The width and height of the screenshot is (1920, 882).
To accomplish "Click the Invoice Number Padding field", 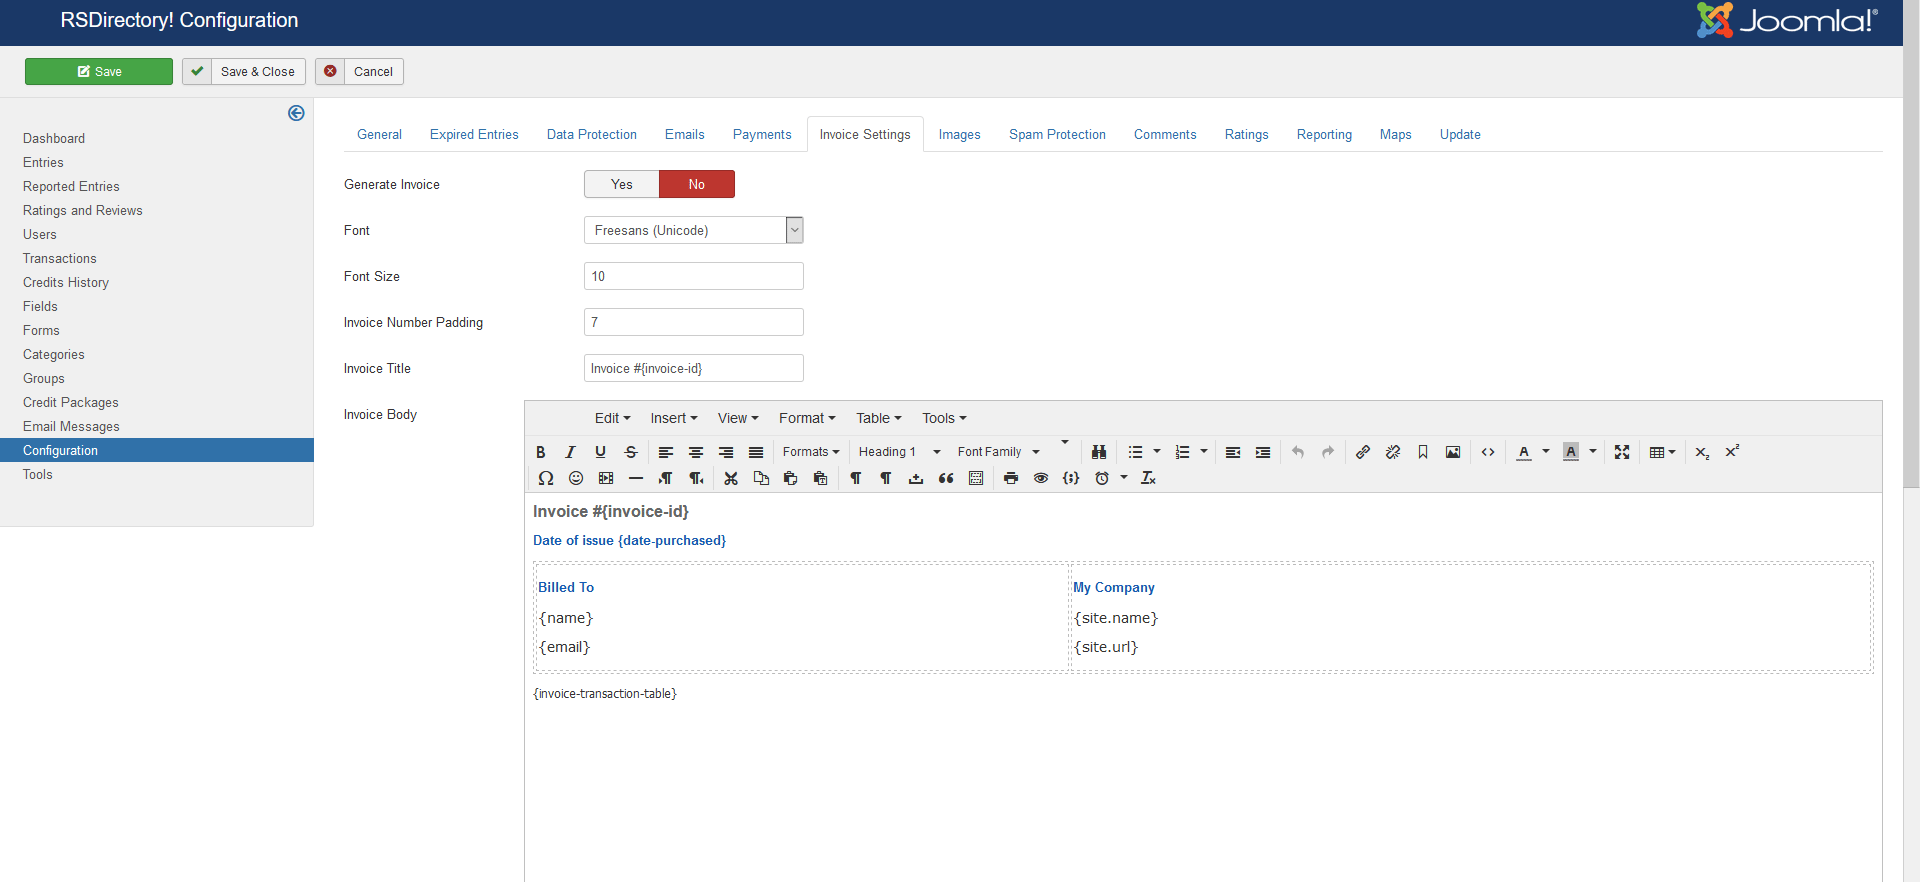I will click(694, 322).
